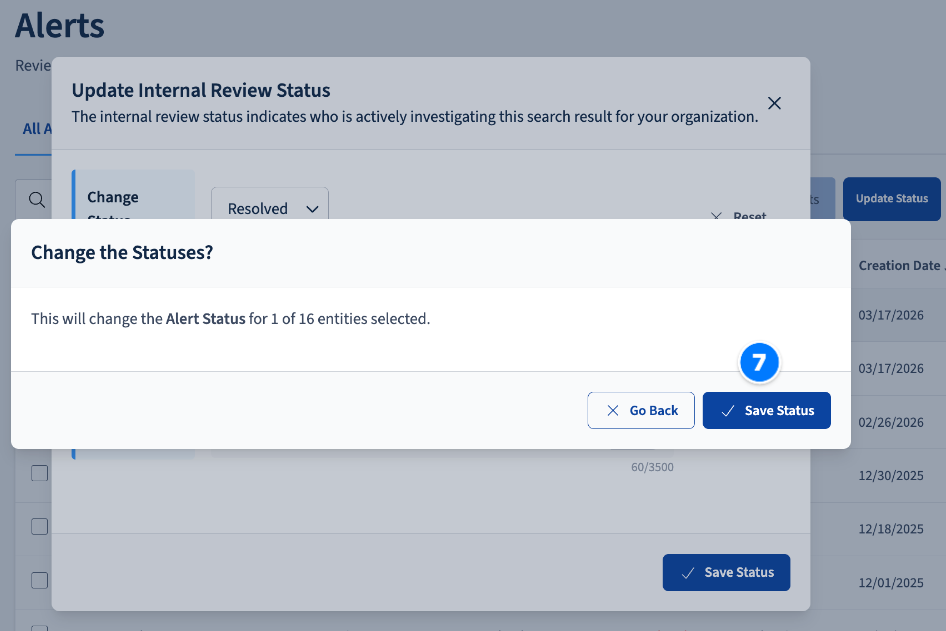
Task: Sort by the Creation Date column header
Action: [x=900, y=265]
